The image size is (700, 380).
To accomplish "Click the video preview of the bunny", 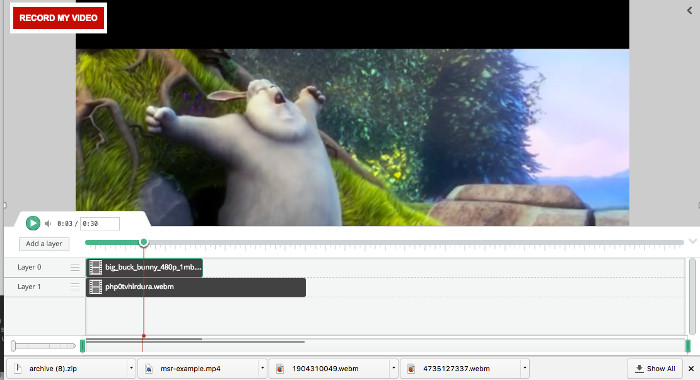I will [x=352, y=137].
